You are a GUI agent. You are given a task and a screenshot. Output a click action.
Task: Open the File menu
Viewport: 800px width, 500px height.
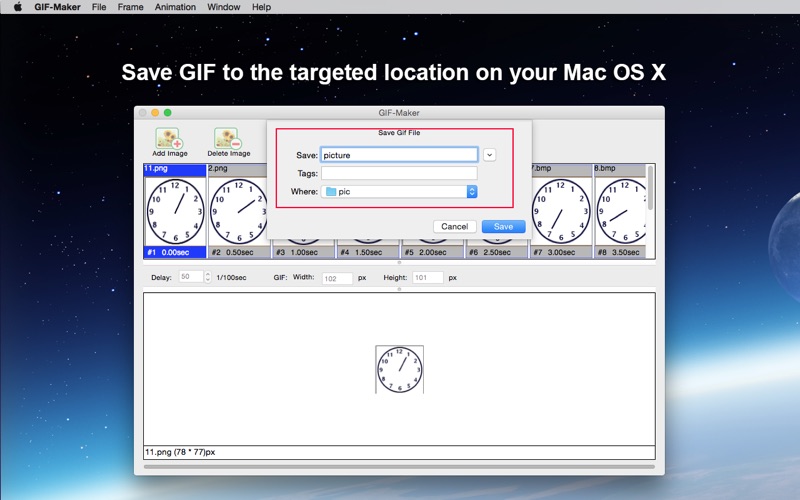coord(99,7)
